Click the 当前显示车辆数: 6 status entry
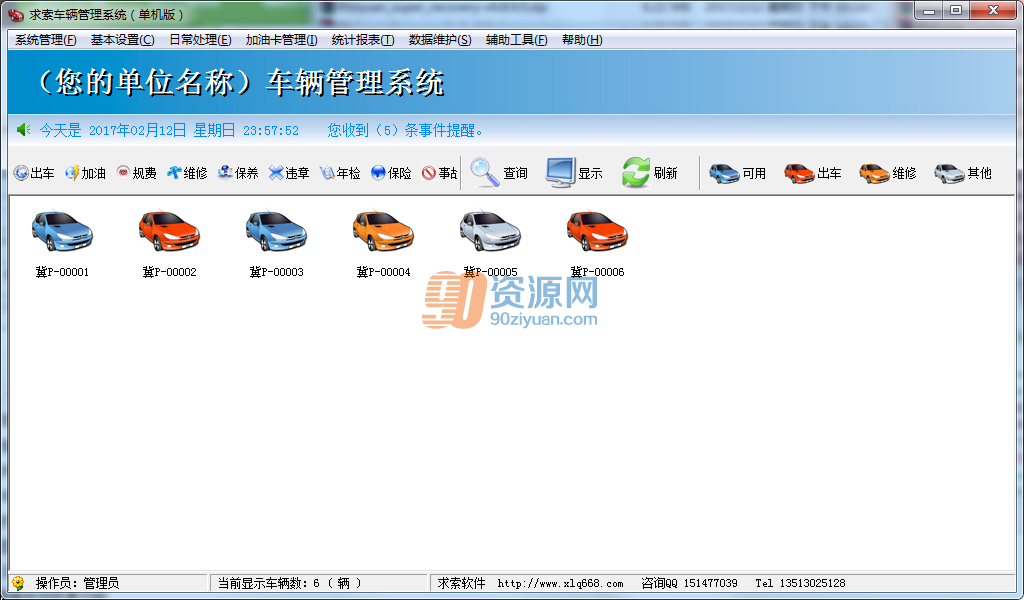The width and height of the screenshot is (1024, 600). pyautogui.click(x=289, y=583)
